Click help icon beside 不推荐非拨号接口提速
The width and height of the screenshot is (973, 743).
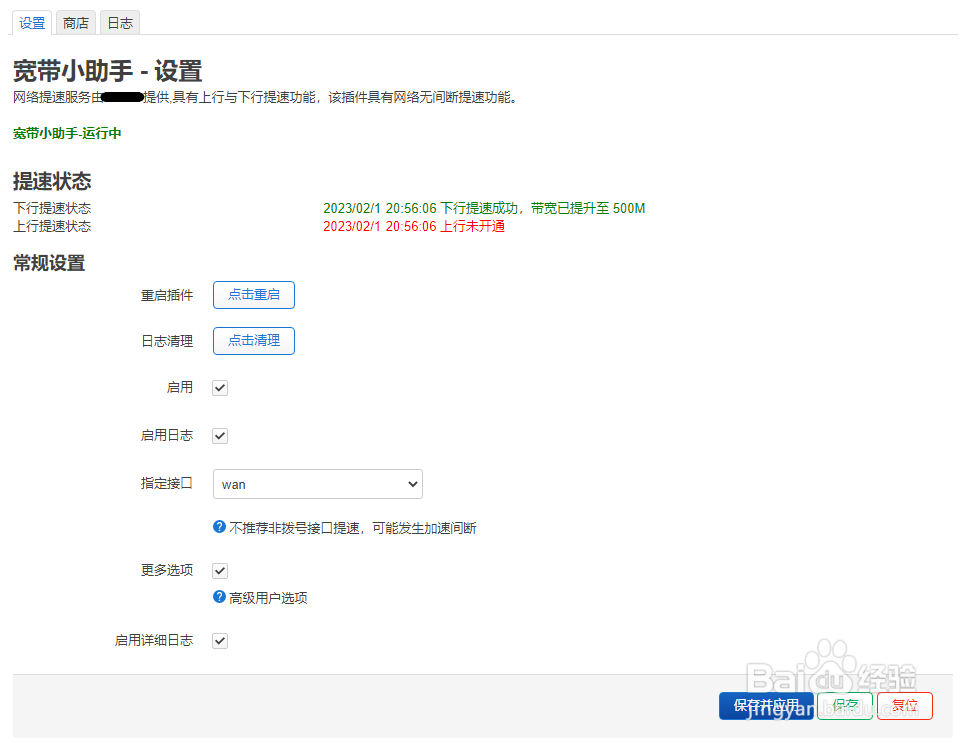tap(219, 527)
